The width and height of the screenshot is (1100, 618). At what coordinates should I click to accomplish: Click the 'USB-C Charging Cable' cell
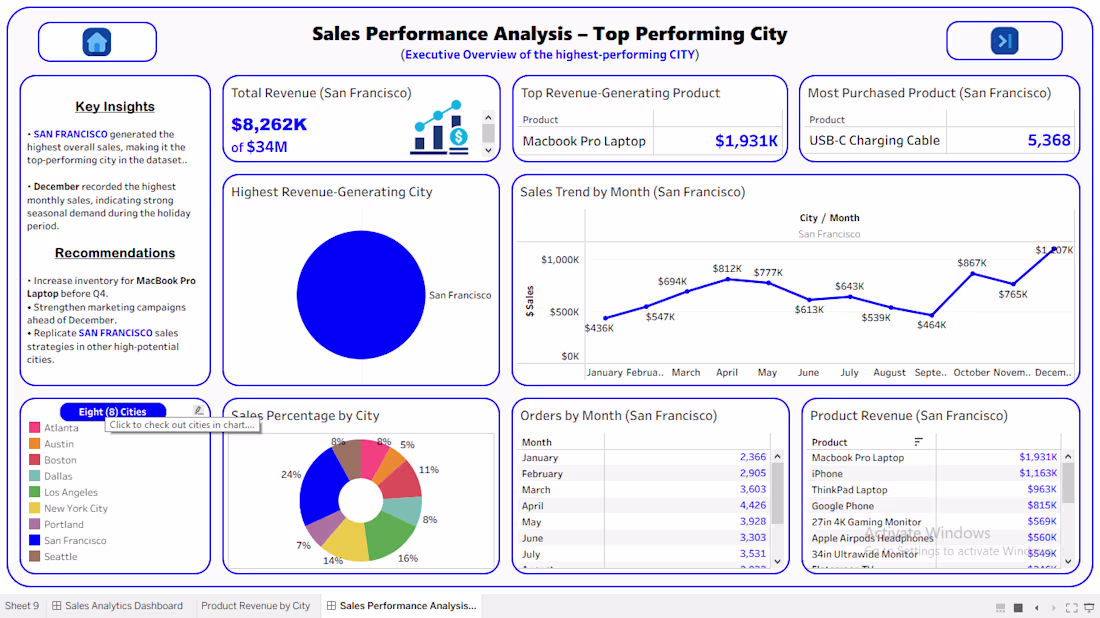pyautogui.click(x=874, y=140)
